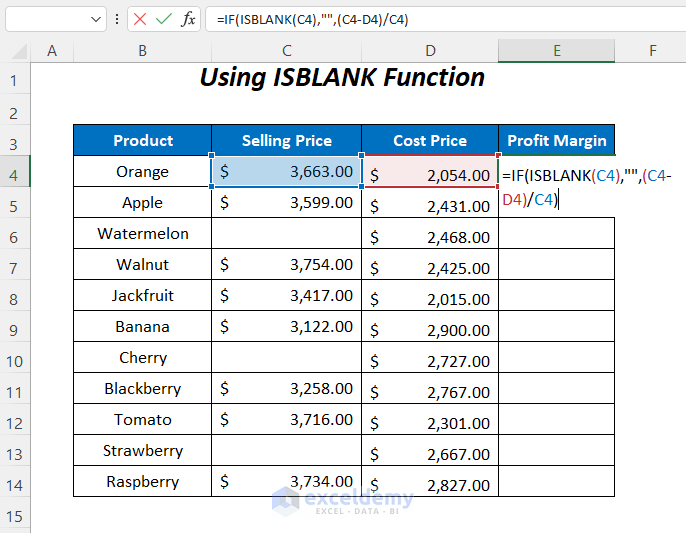The image size is (686, 533).
Task: Click the Profit Margin header cell
Action: [556, 140]
